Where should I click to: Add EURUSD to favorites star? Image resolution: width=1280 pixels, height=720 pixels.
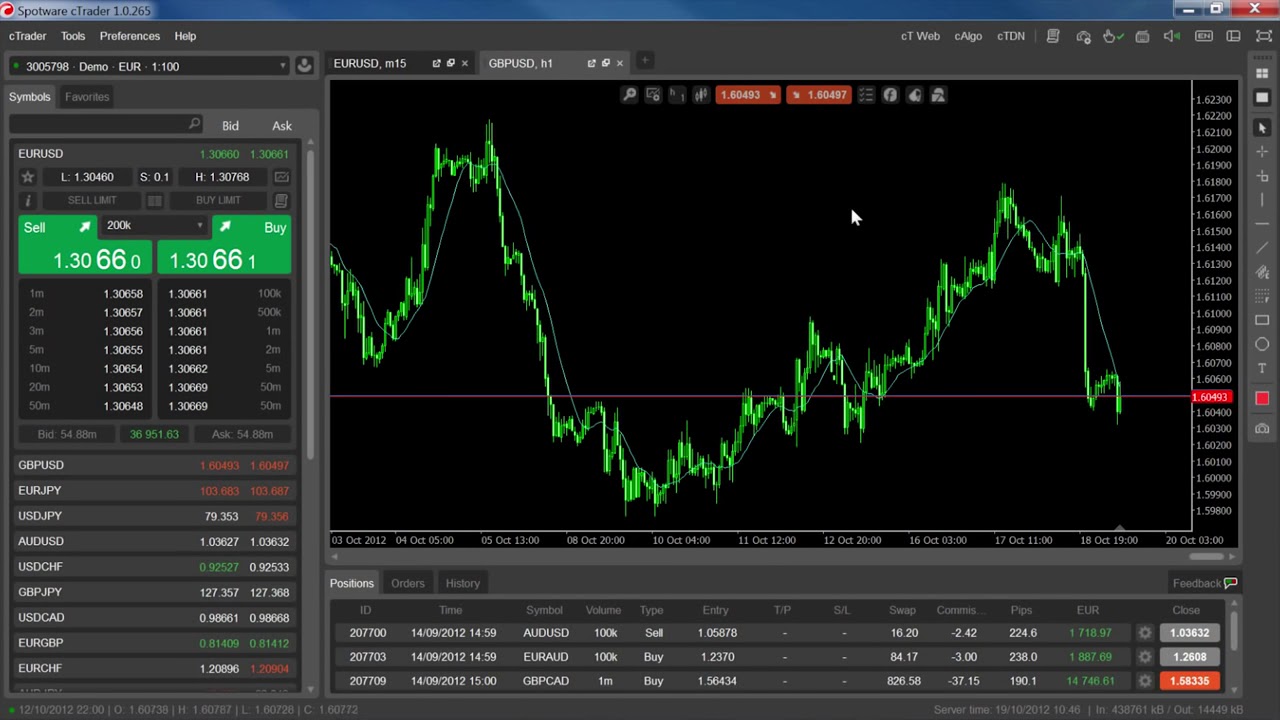[28, 177]
